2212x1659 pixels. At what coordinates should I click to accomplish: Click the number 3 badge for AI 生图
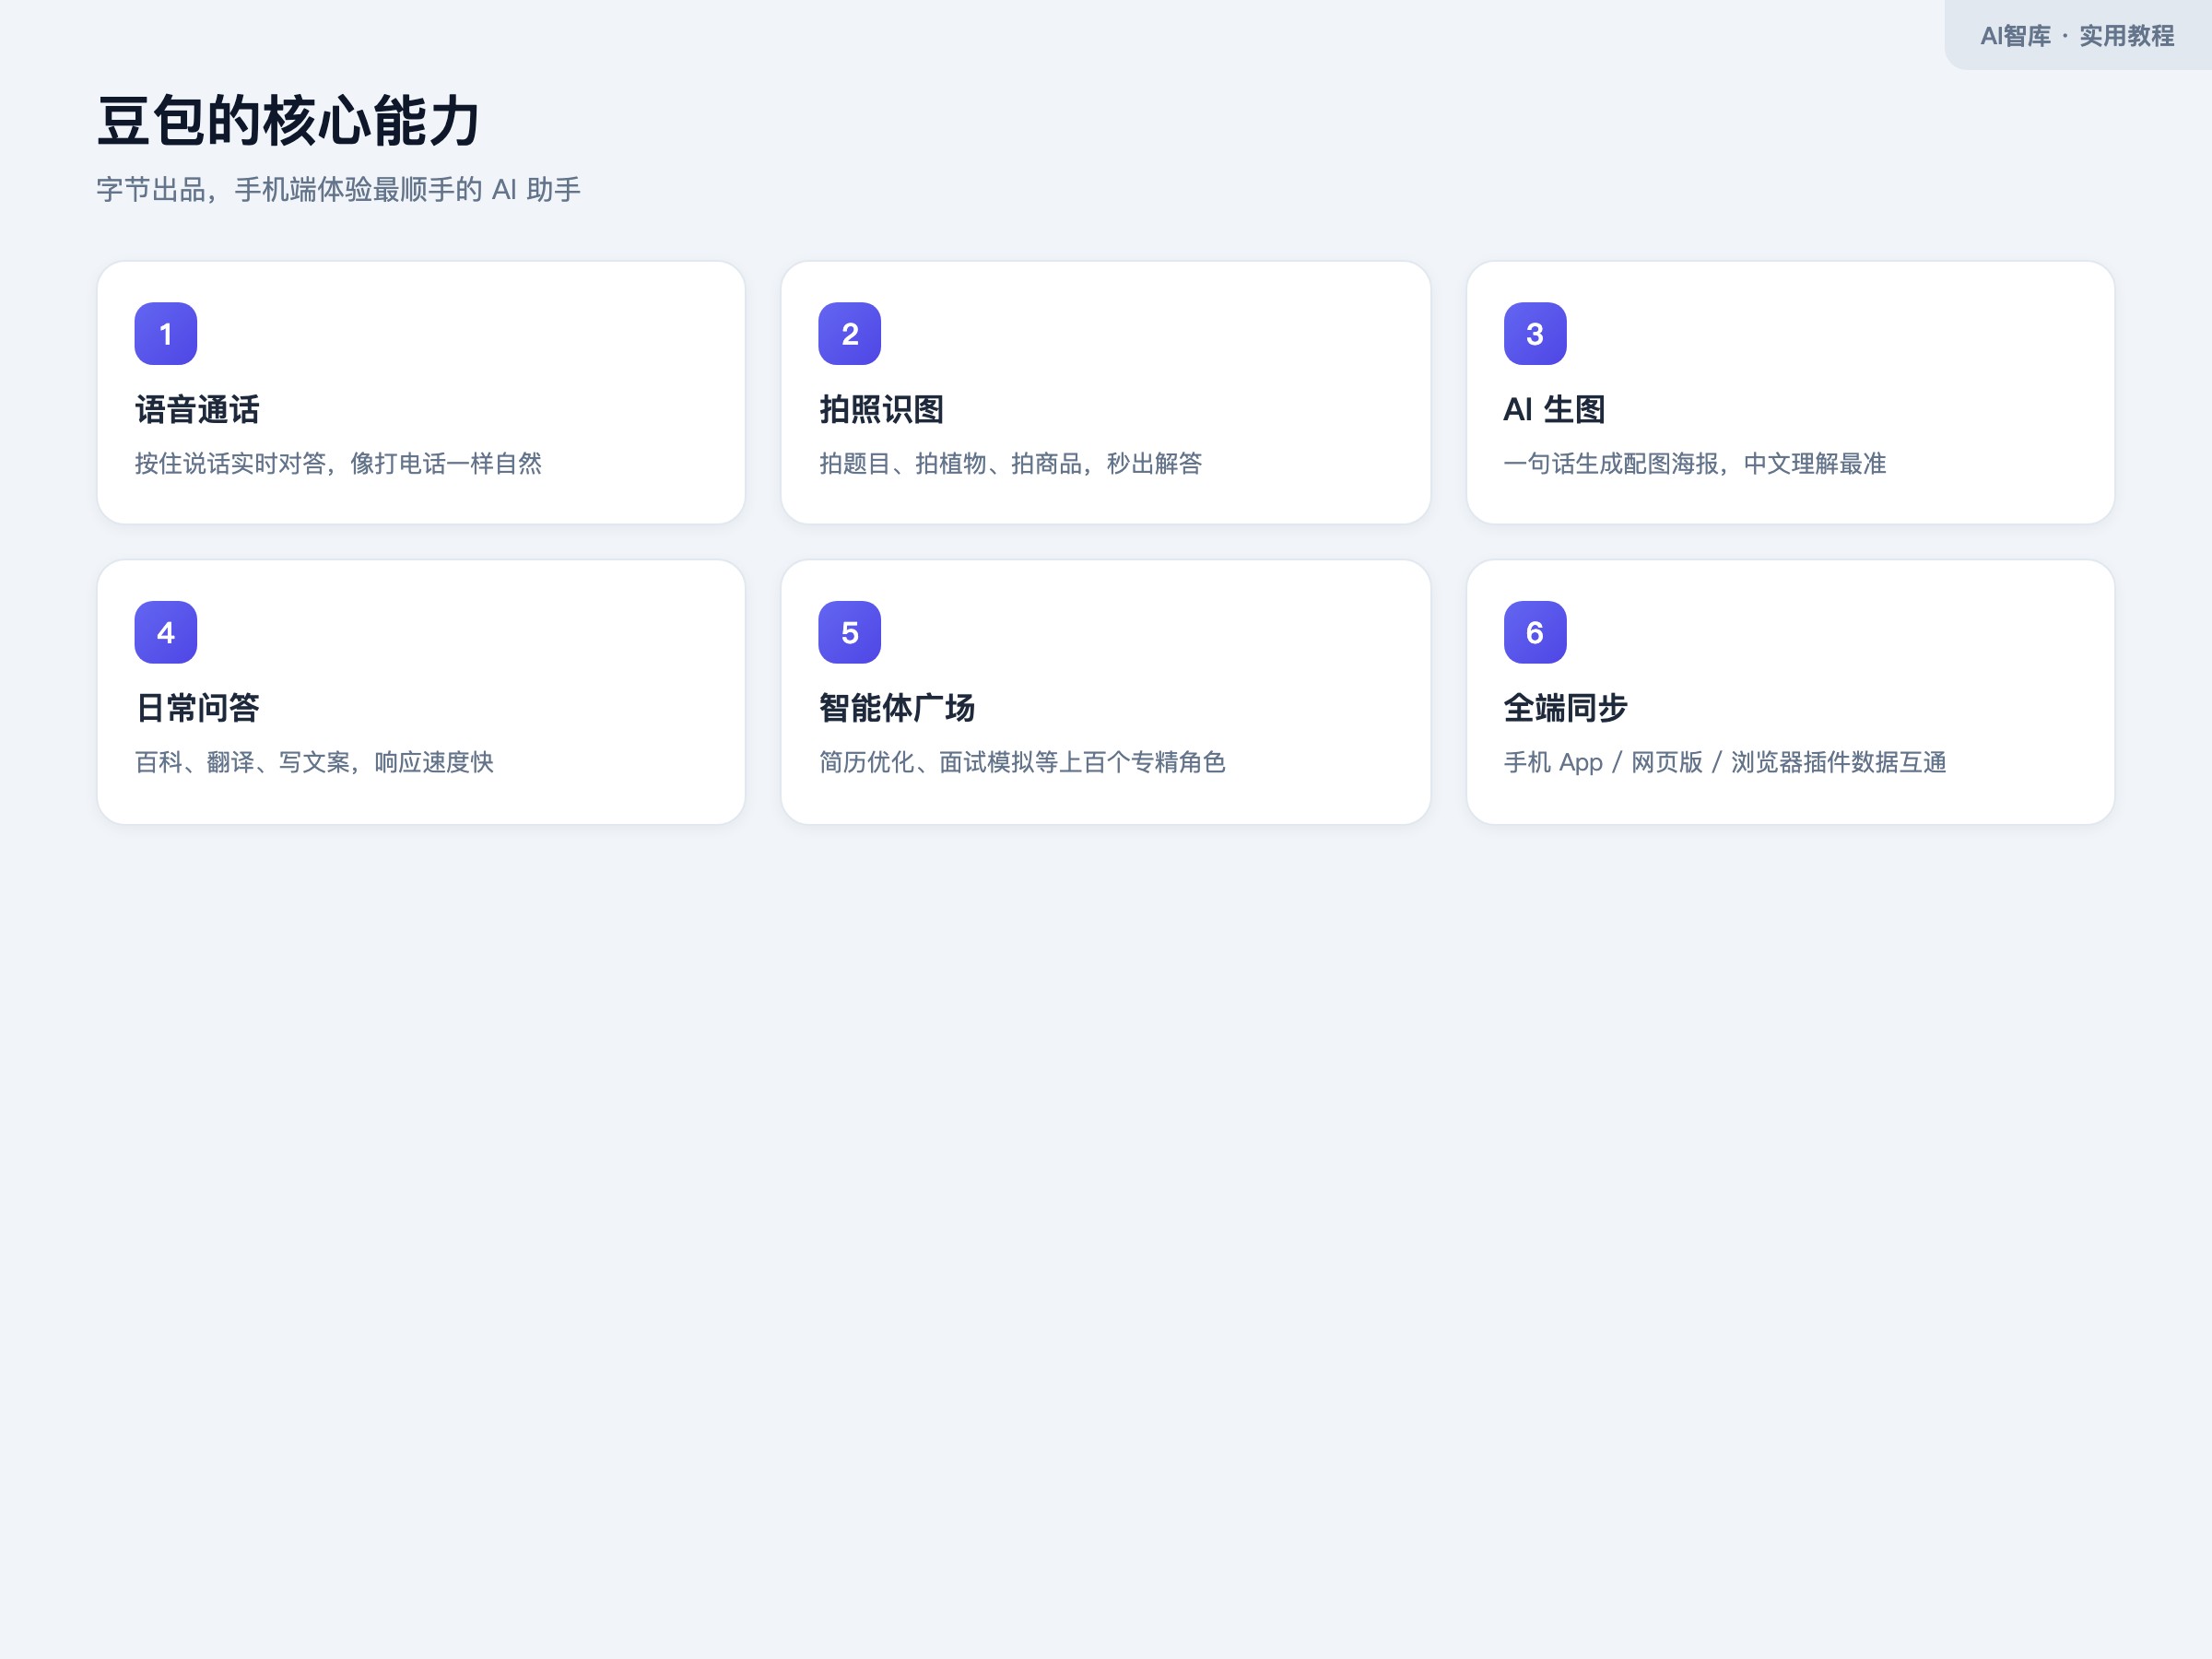coord(1535,334)
